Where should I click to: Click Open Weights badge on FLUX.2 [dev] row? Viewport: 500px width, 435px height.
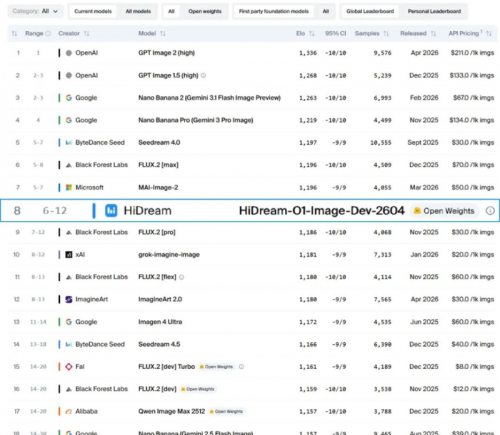198,389
